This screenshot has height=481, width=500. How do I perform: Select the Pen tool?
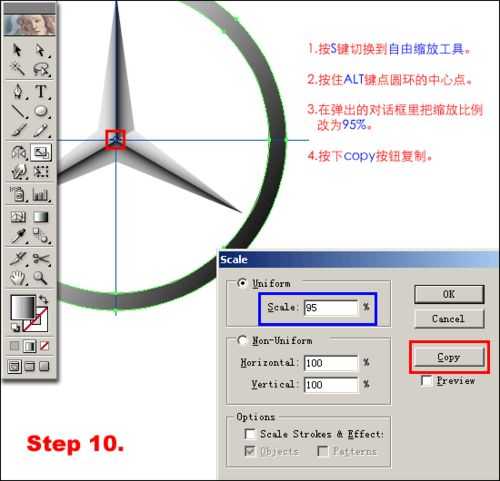[18, 91]
